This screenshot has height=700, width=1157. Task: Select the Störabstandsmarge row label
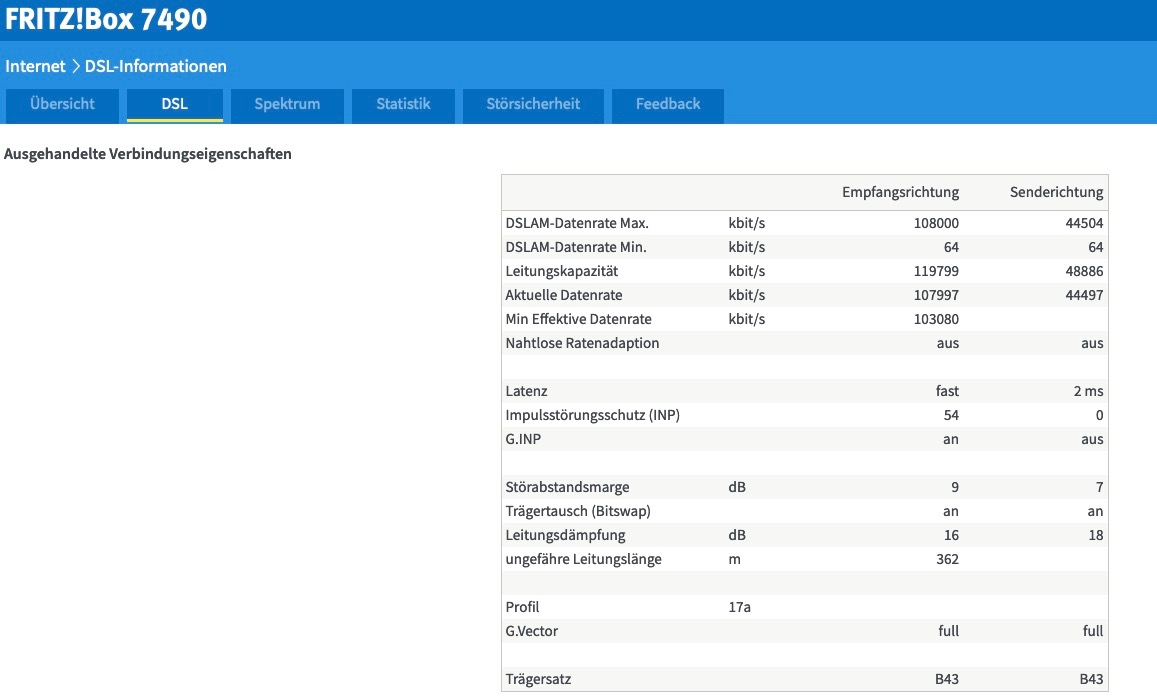point(567,488)
